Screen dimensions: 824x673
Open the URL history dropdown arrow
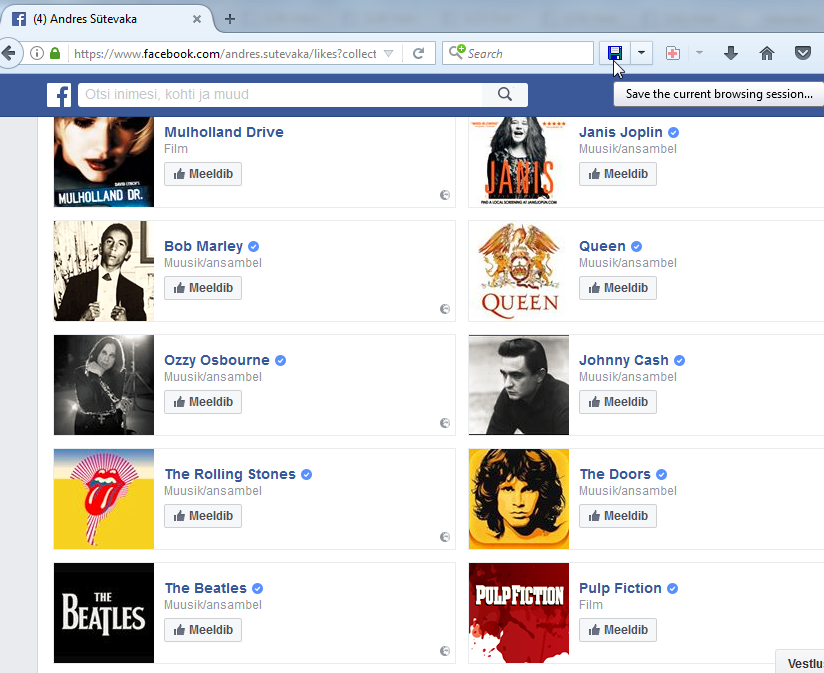(388, 54)
